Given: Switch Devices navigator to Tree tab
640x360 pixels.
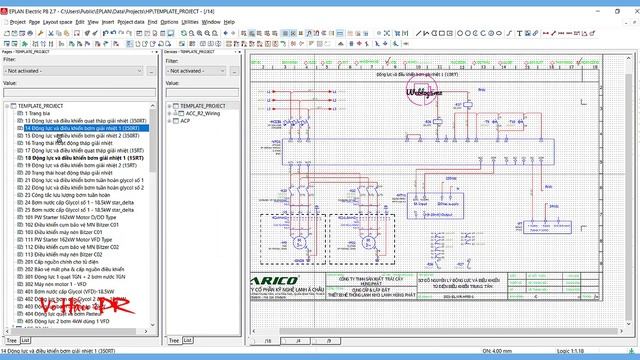Looking at the screenshot, I should coord(174,340).
